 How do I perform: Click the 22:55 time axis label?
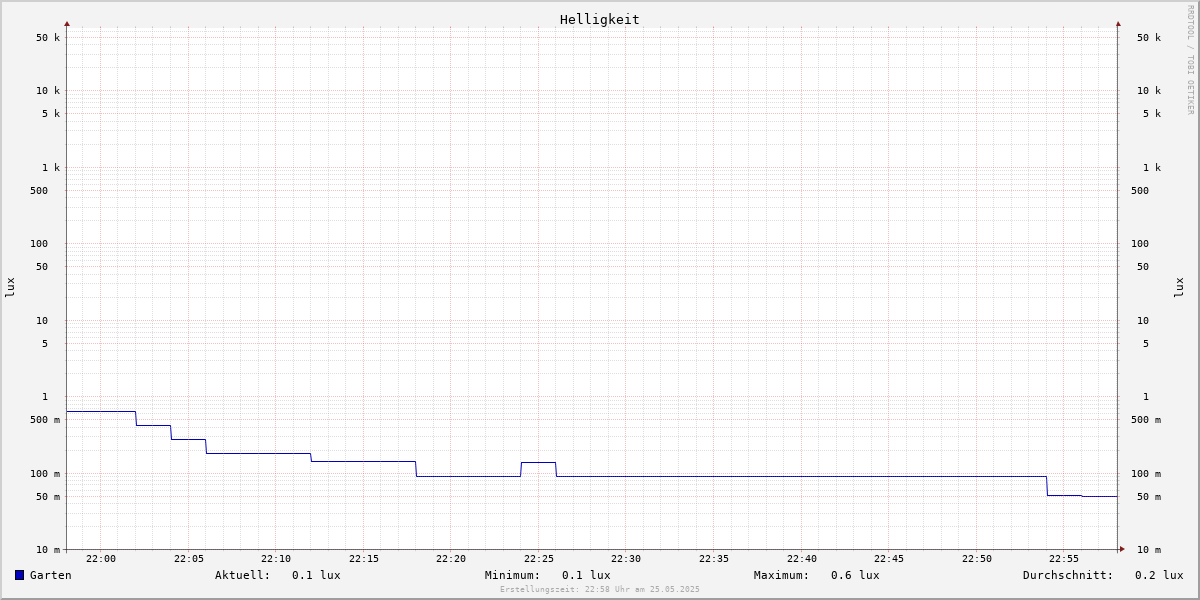point(1064,559)
